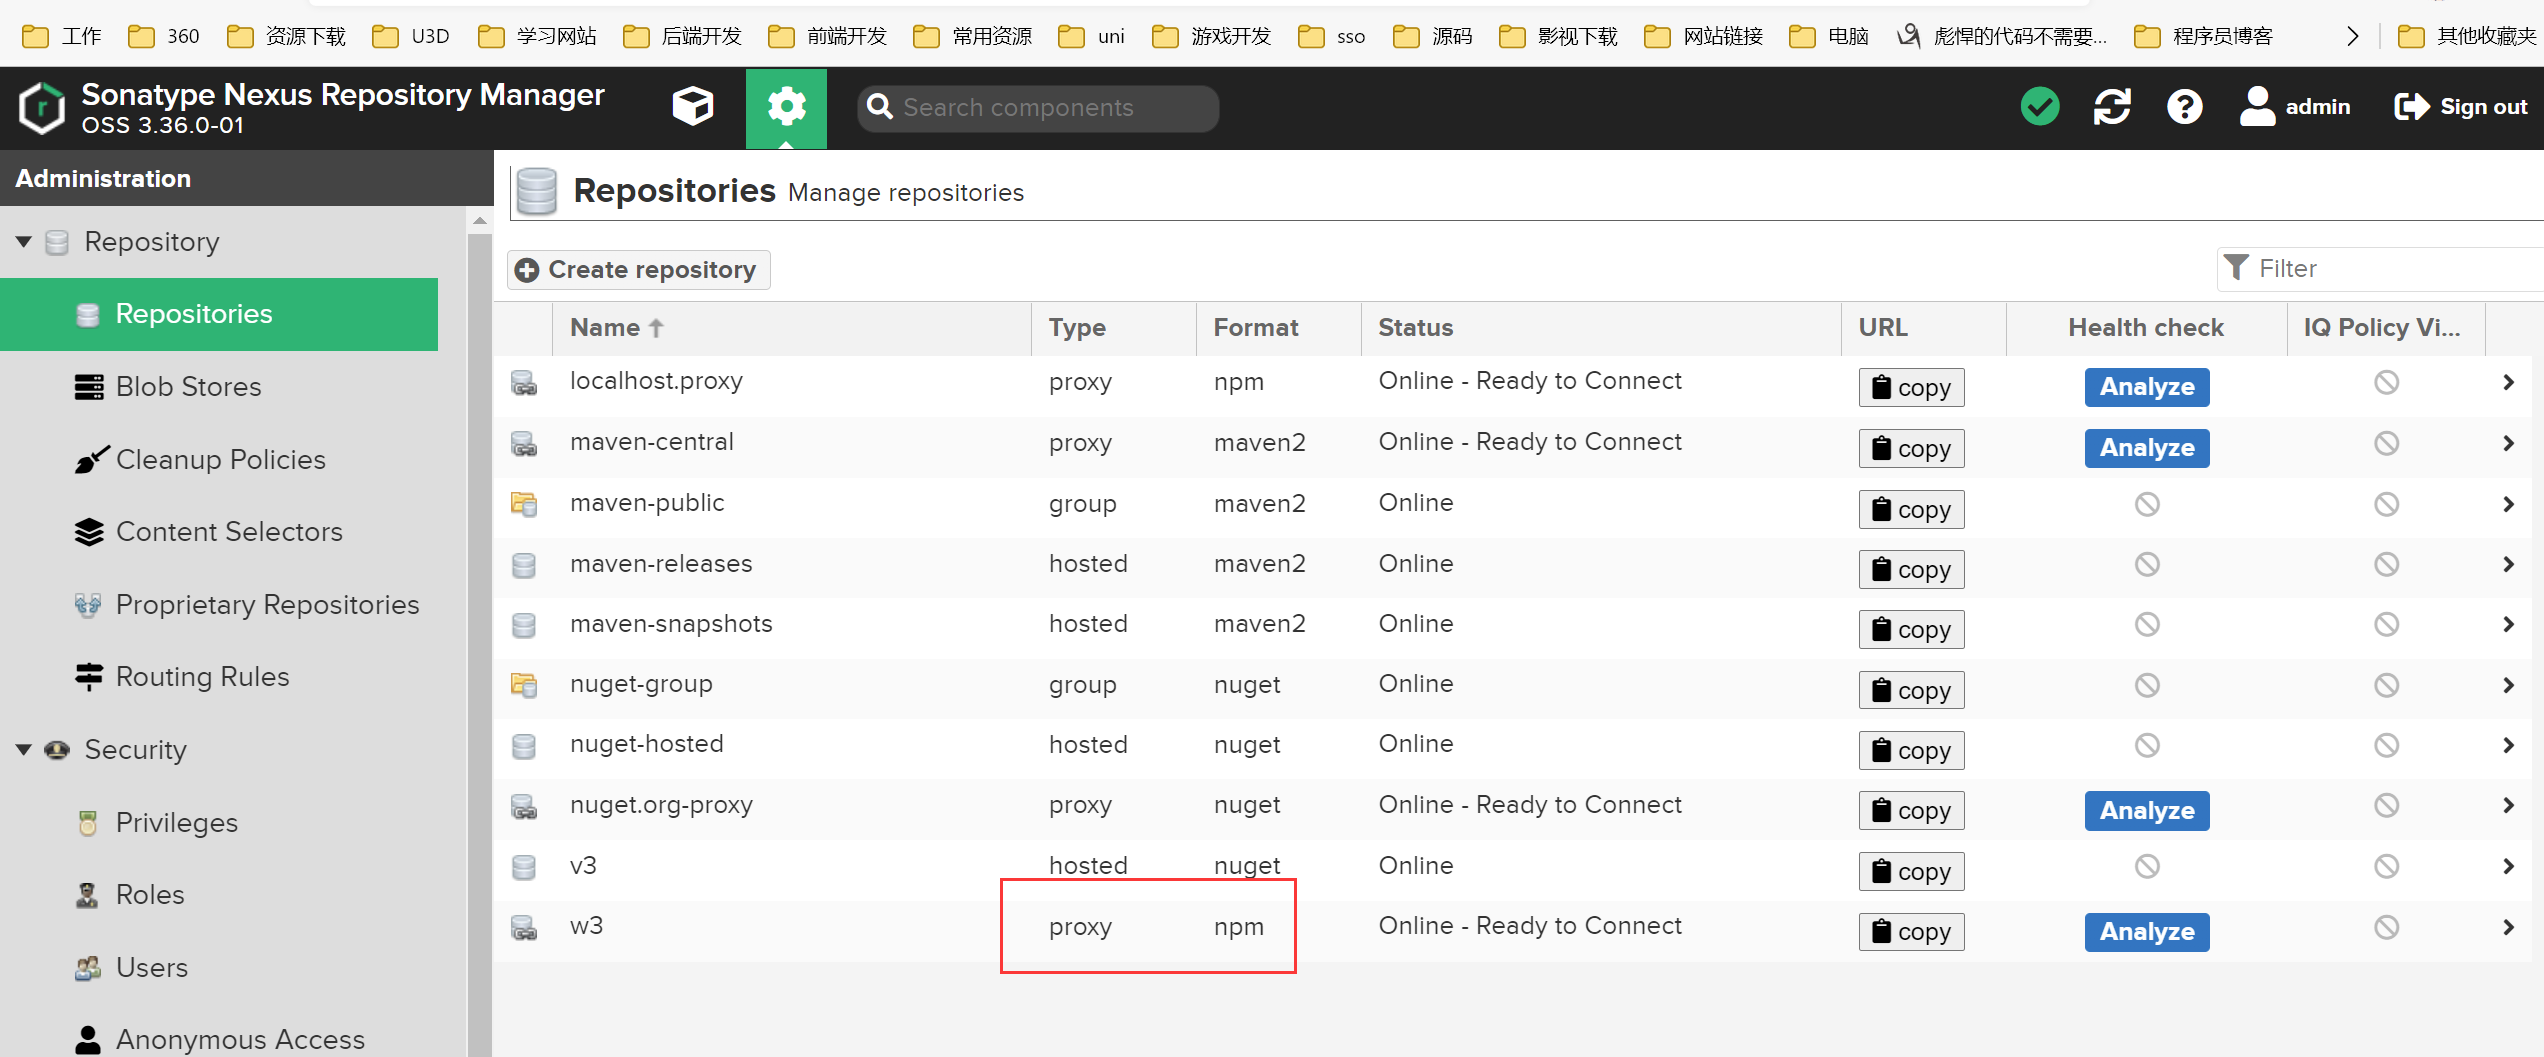This screenshot has height=1057, width=2544.
Task: Open Proprietary Repositories in sidebar
Action: [267, 605]
